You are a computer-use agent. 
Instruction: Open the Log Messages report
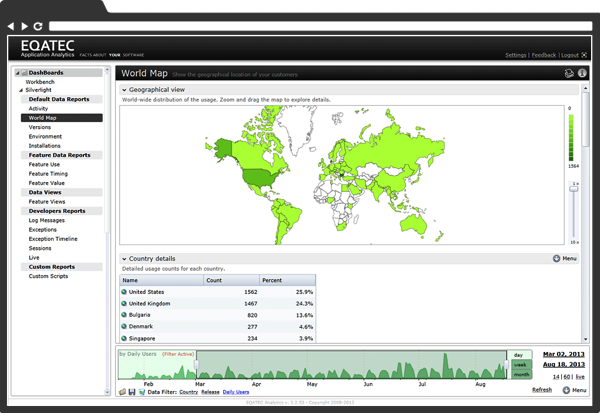(x=47, y=220)
